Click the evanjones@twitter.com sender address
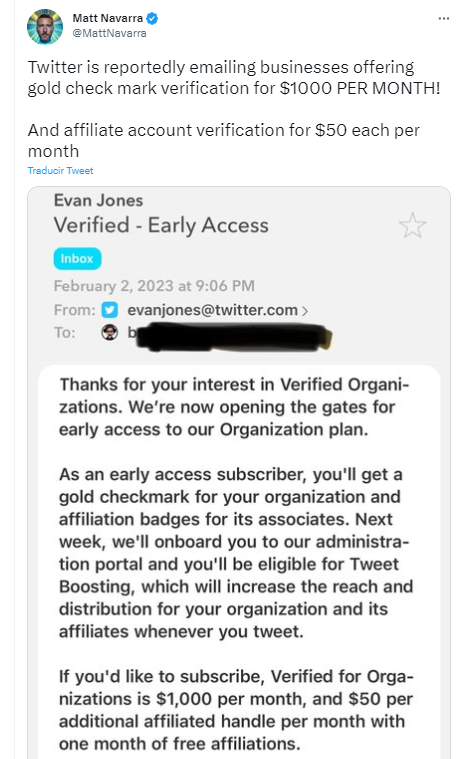This screenshot has width=463, height=759. coord(212,310)
